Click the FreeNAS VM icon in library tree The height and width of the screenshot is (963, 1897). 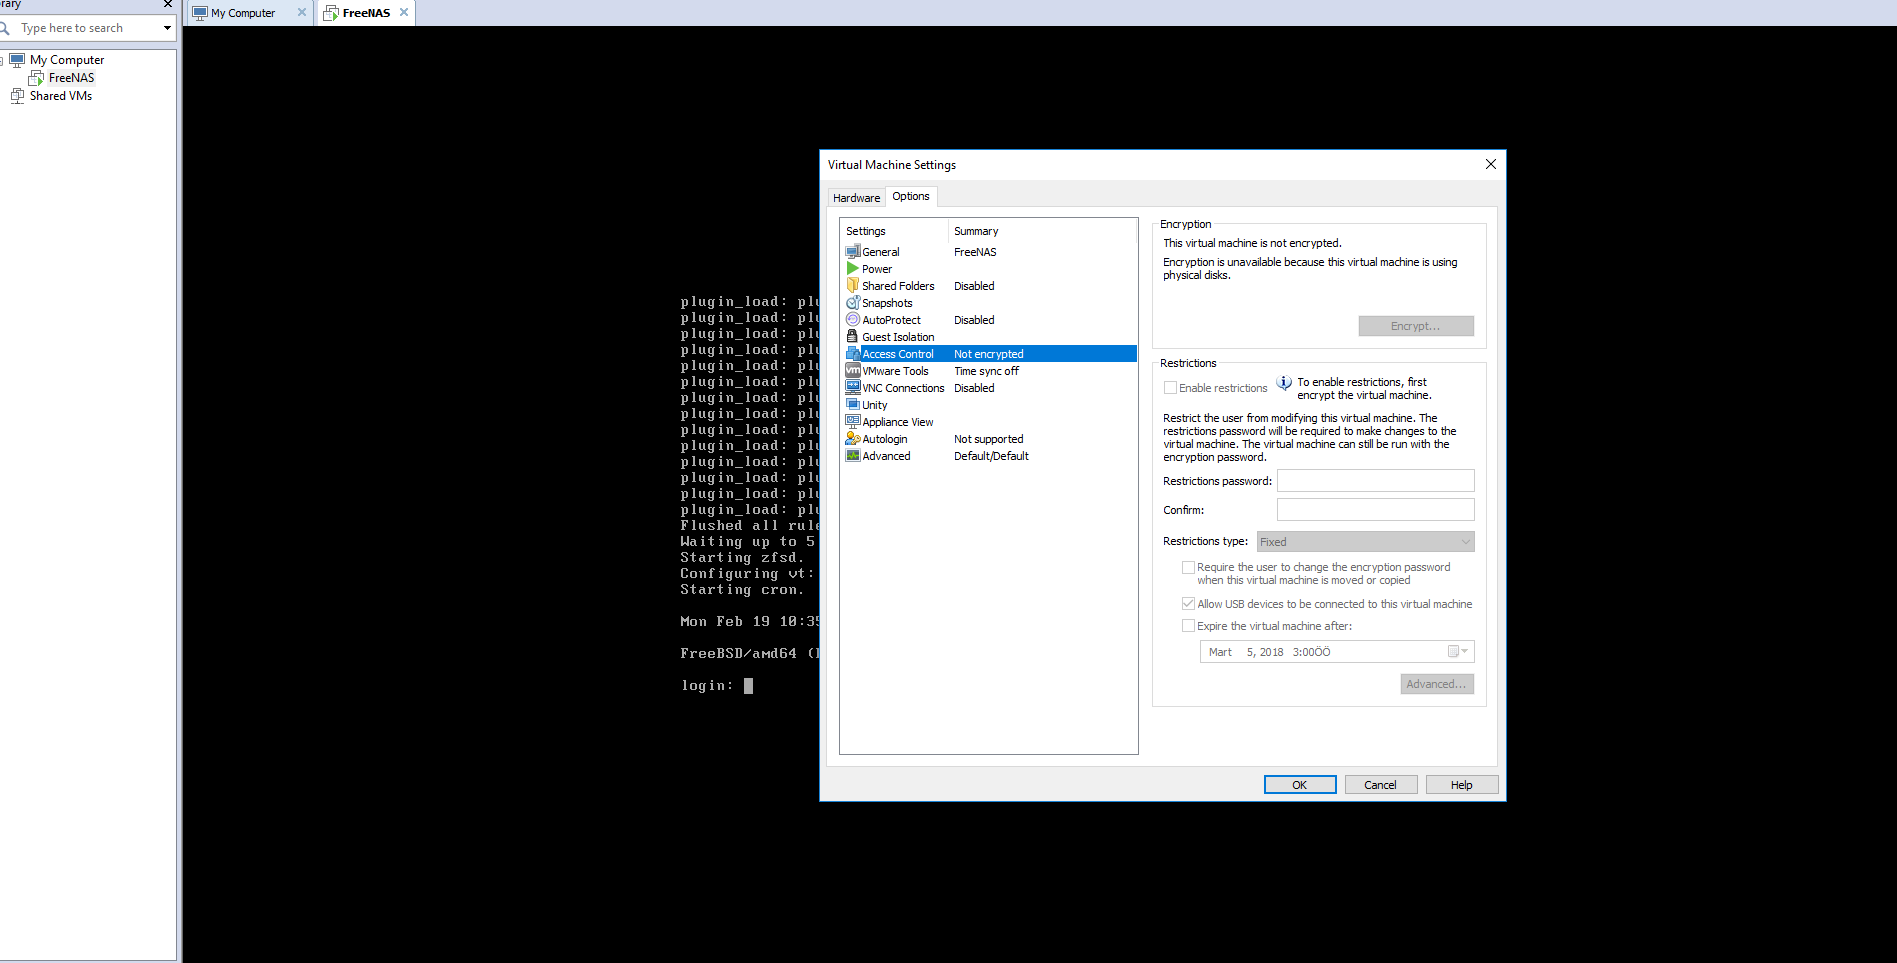(36, 78)
